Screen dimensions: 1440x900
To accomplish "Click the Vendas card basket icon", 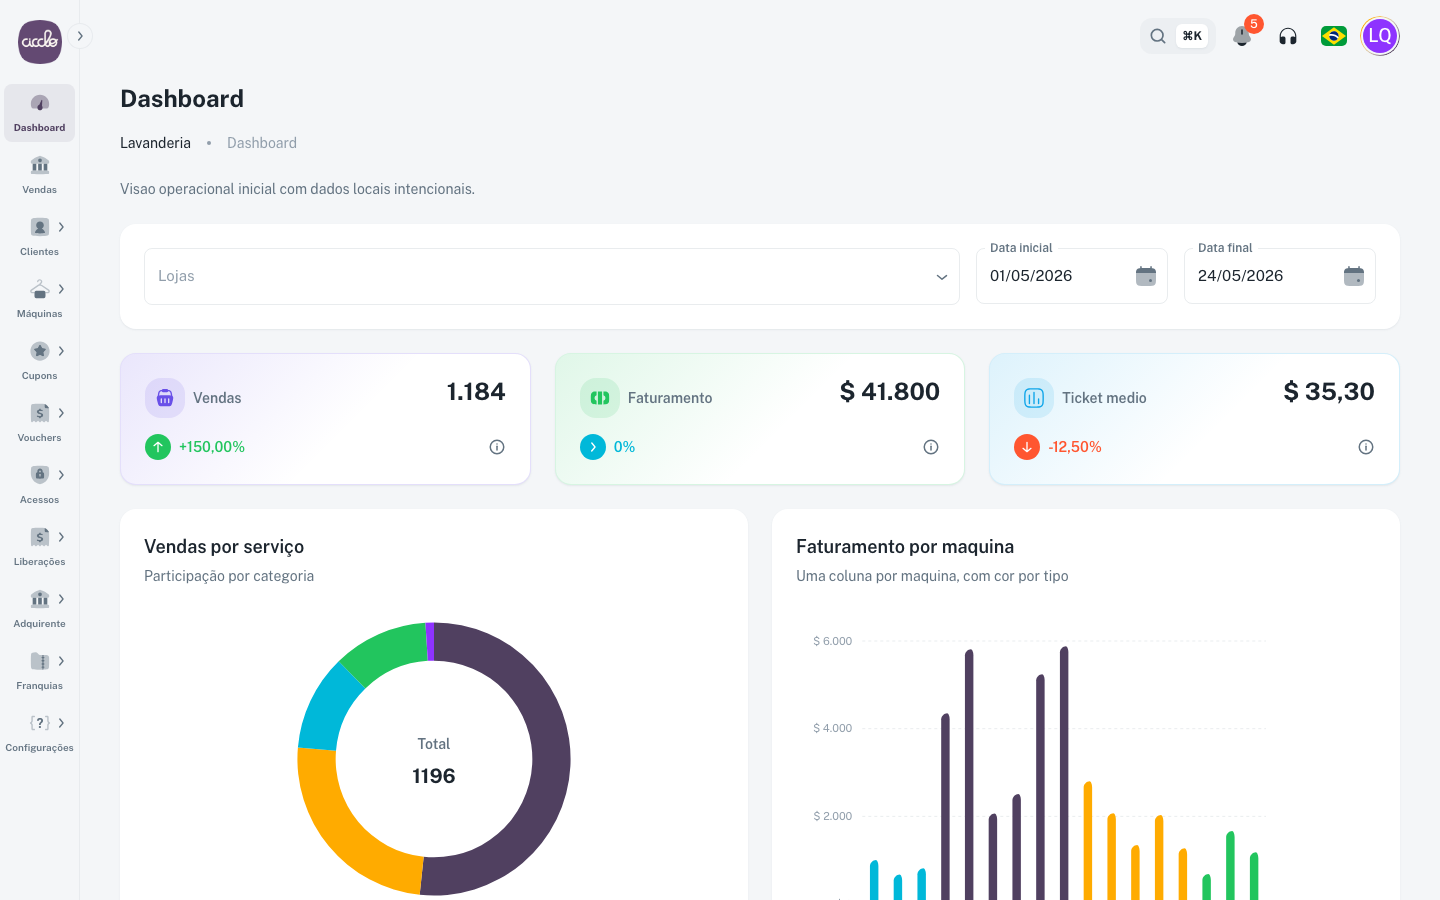I will 165,398.
